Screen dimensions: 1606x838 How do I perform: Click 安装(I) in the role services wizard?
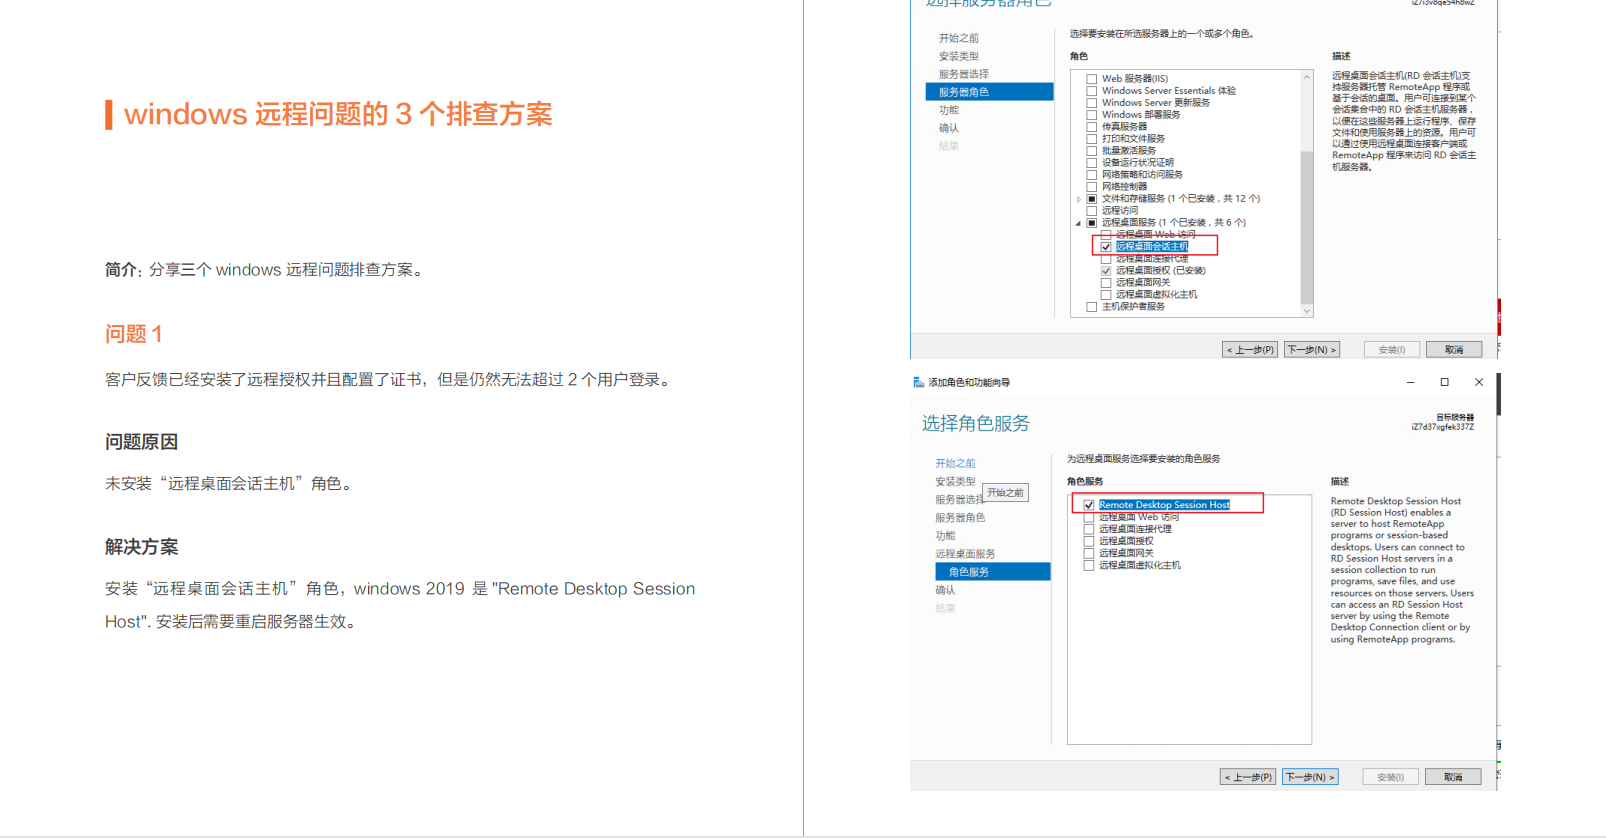click(1390, 777)
